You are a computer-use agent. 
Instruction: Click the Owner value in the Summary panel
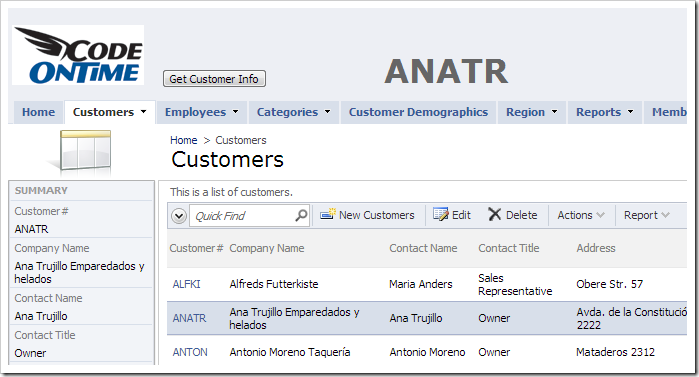(x=30, y=353)
